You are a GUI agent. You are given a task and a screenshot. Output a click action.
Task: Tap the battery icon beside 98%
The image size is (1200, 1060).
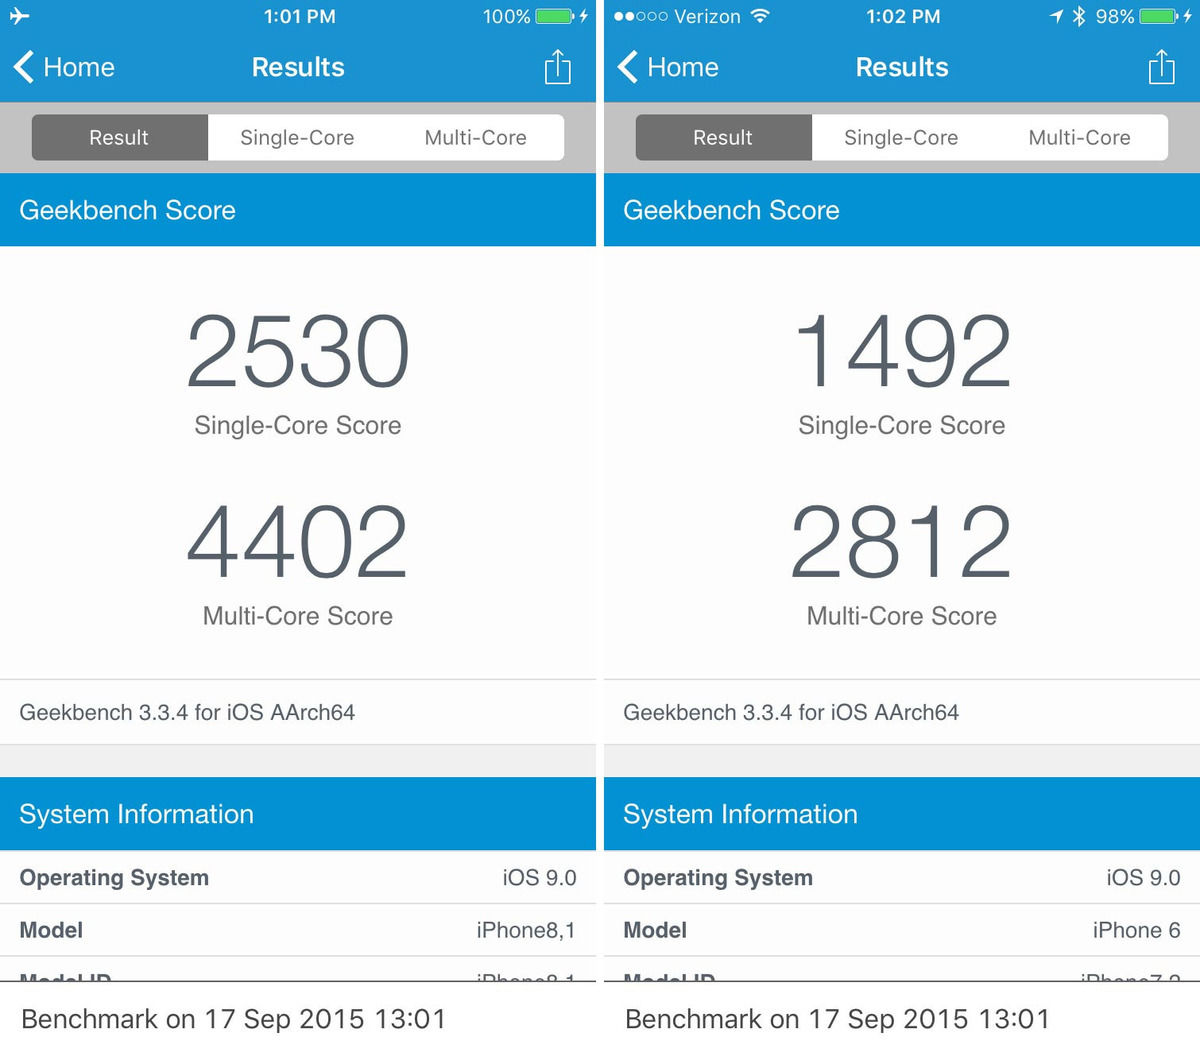pyautogui.click(x=1159, y=16)
